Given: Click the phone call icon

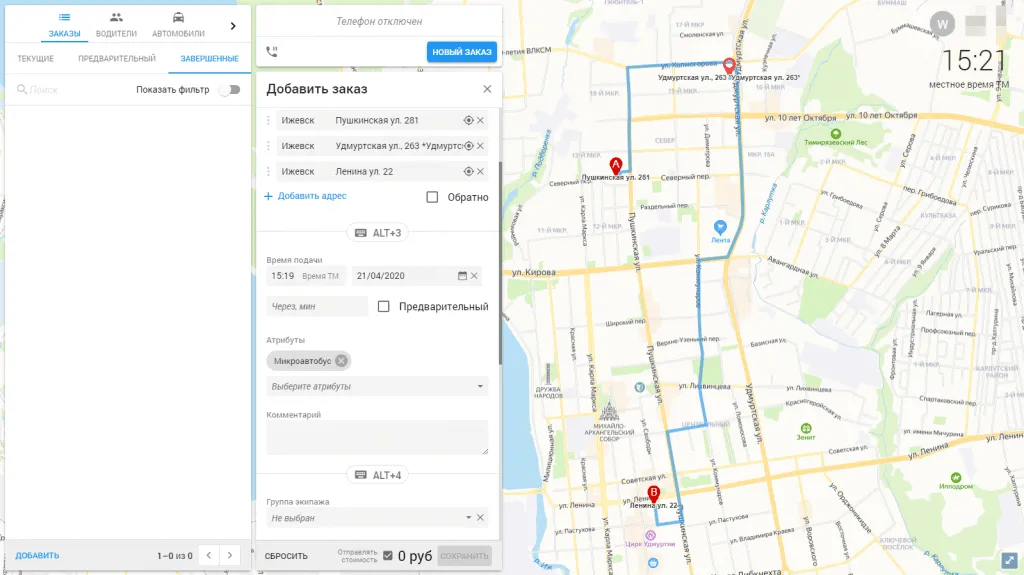Looking at the screenshot, I should coord(272,51).
